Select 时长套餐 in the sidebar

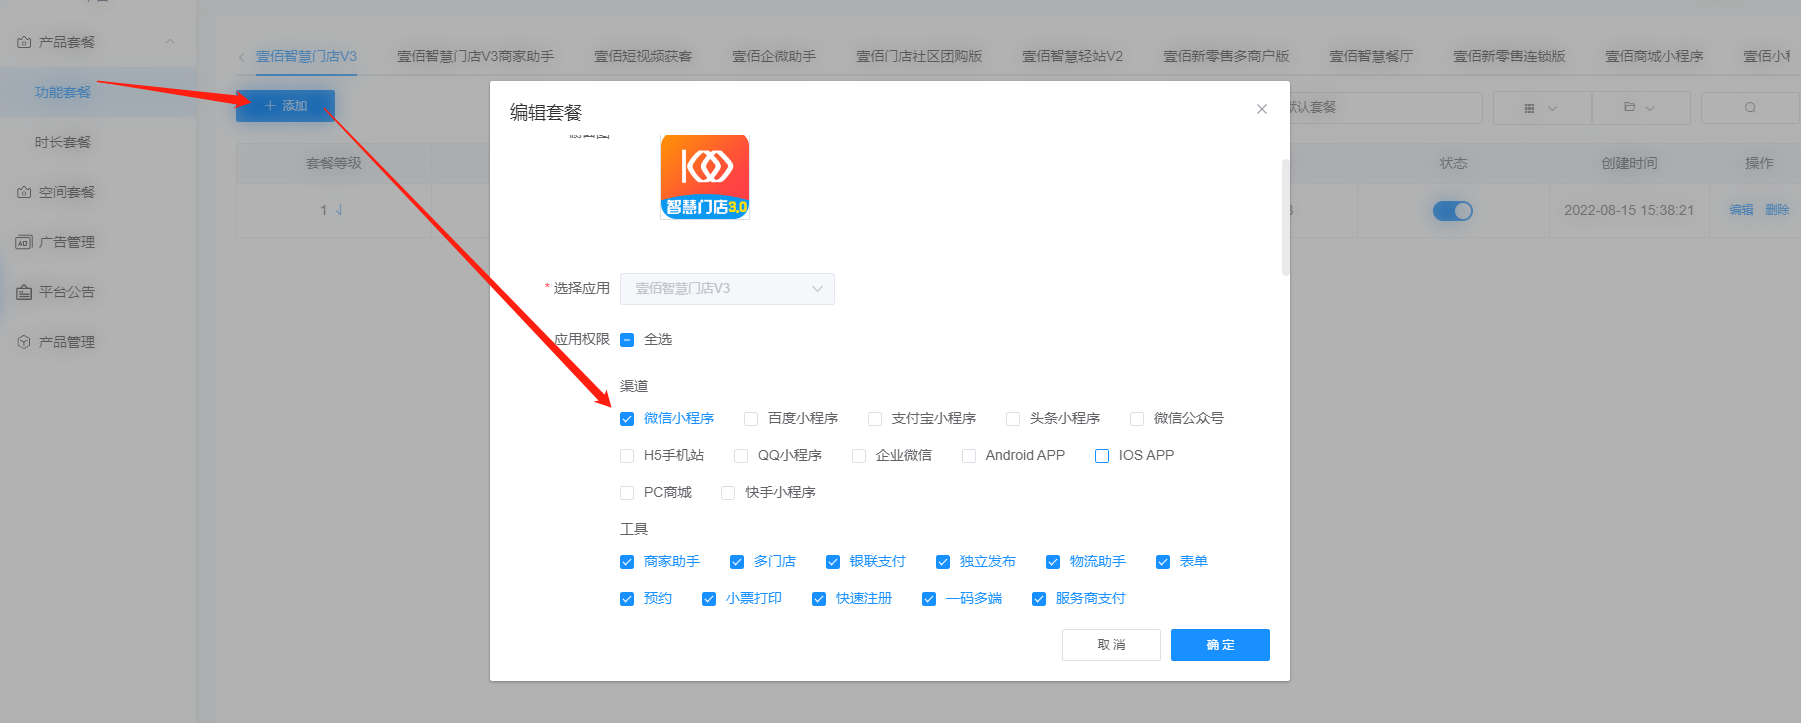[x=63, y=142]
